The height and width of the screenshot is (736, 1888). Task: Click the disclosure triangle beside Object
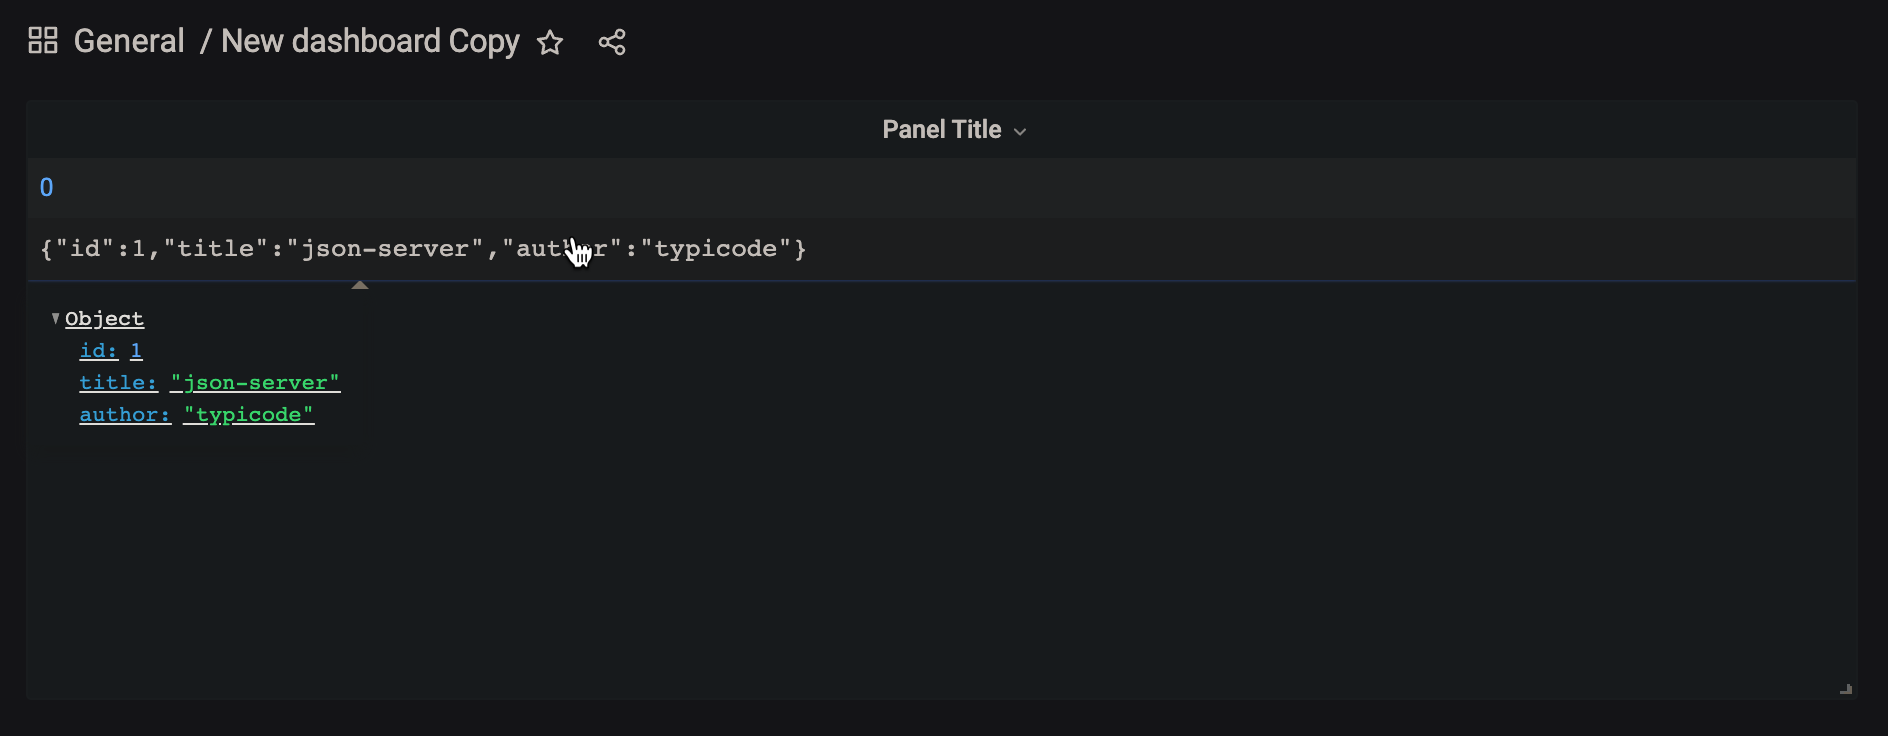55,318
